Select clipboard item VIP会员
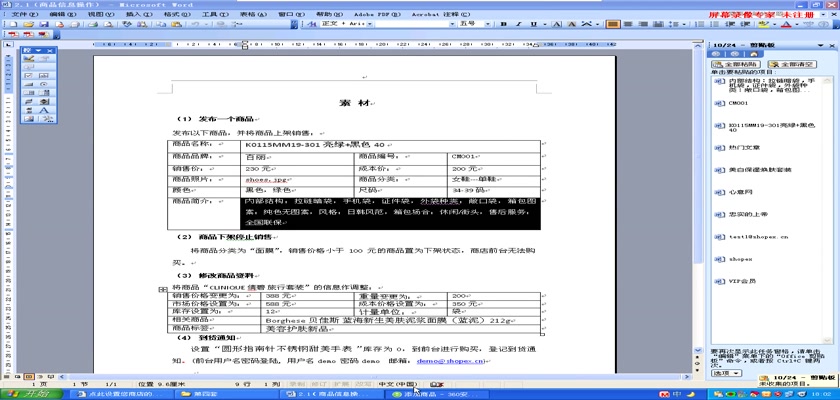The width and height of the screenshot is (840, 400). (x=742, y=281)
